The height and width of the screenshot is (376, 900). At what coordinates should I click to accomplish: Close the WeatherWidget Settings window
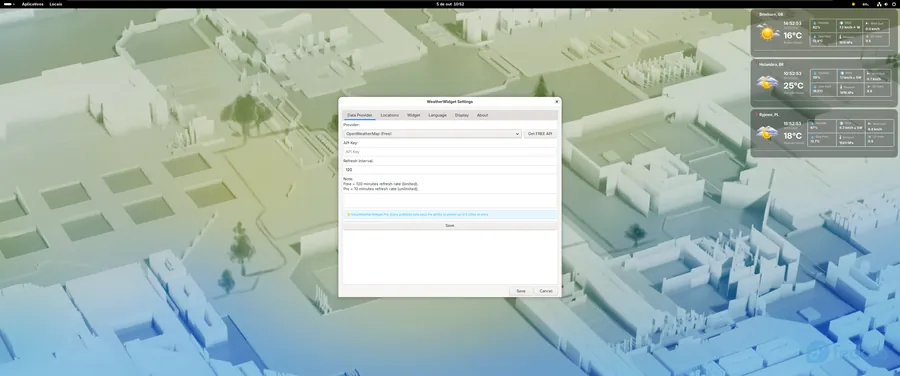pyautogui.click(x=556, y=102)
